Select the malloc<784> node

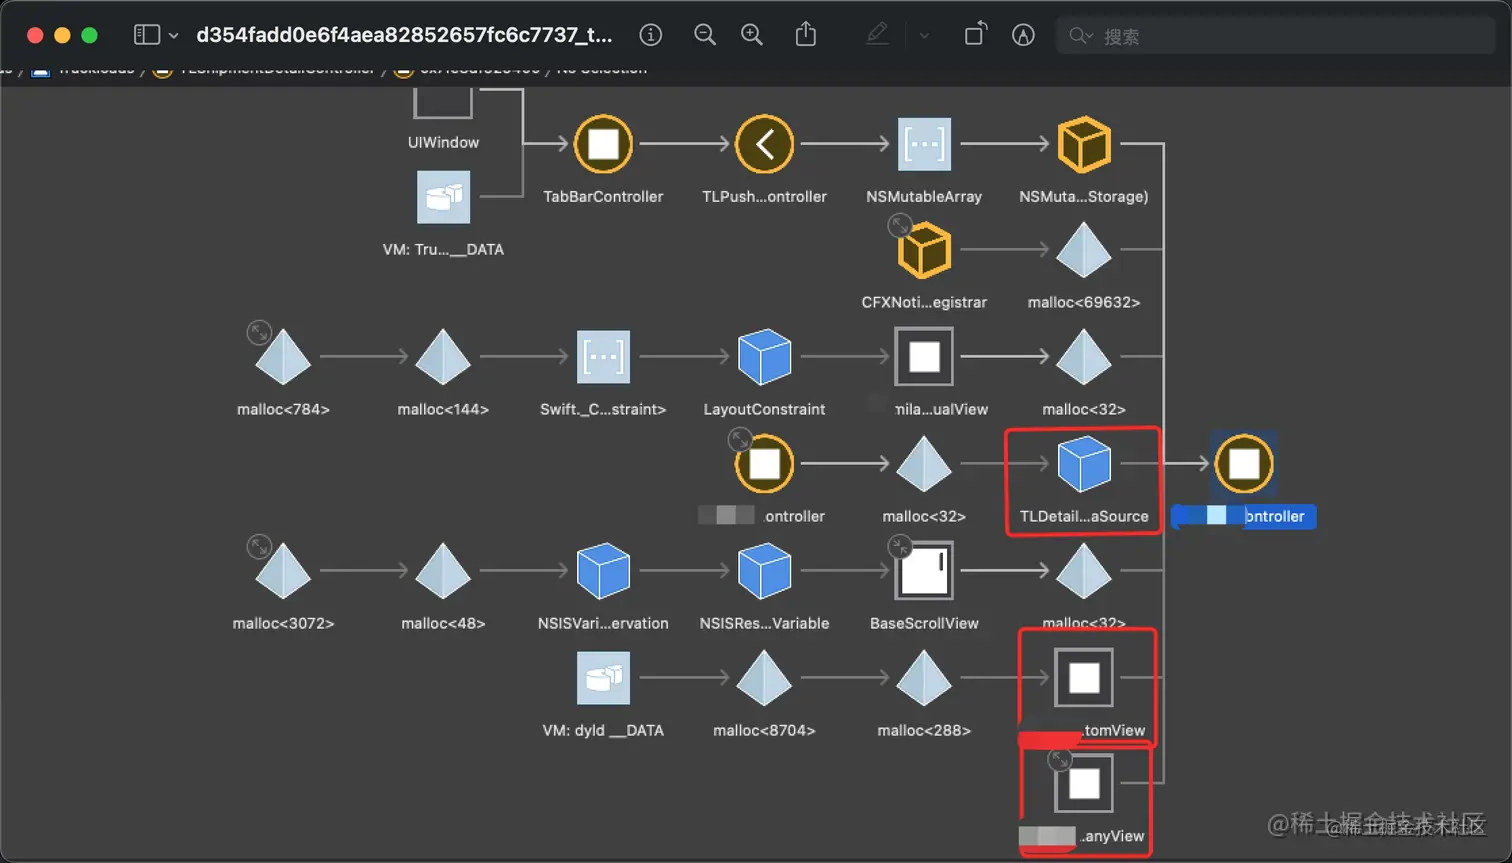click(x=283, y=357)
